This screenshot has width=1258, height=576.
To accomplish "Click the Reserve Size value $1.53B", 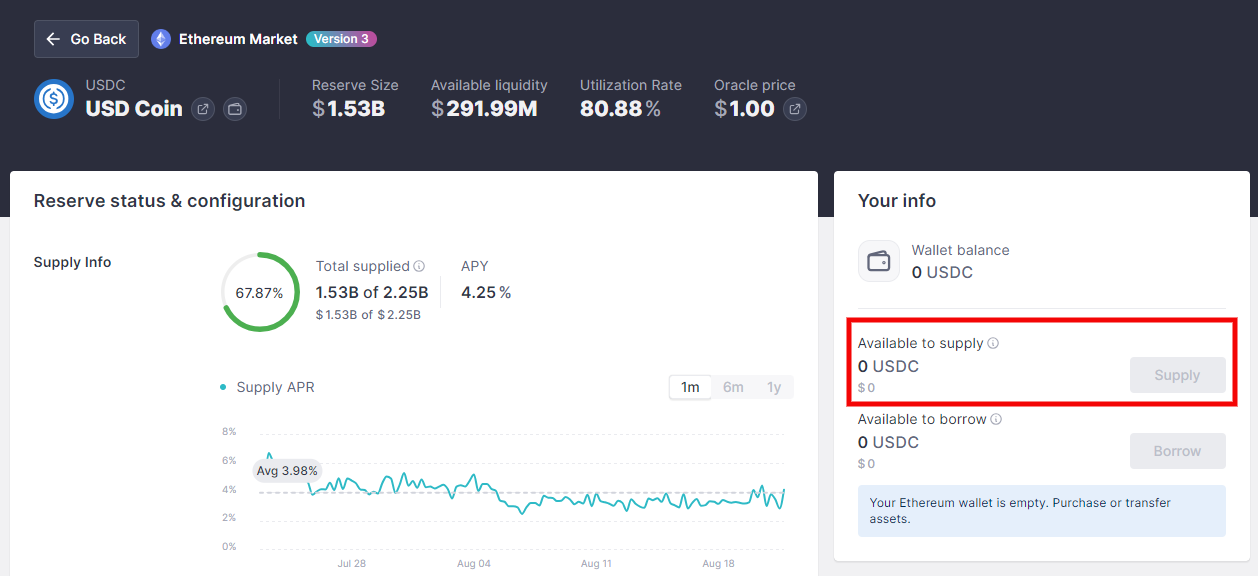I will point(348,109).
